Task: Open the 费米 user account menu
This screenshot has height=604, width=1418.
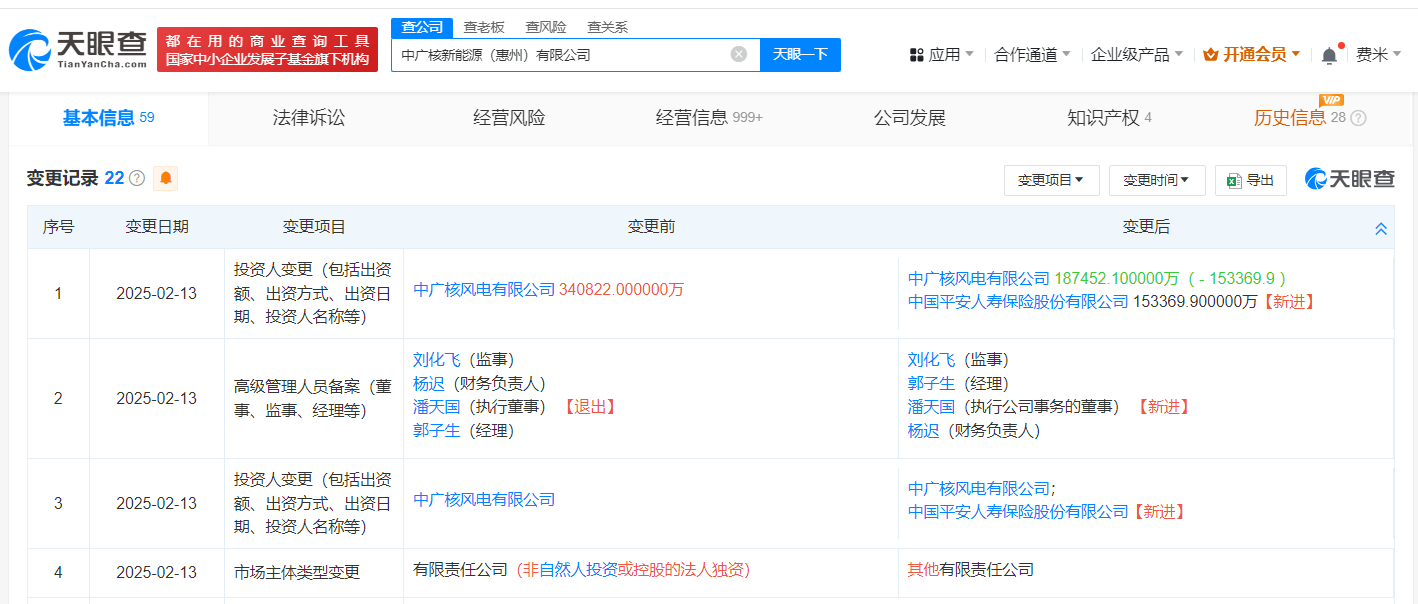Action: click(1378, 55)
